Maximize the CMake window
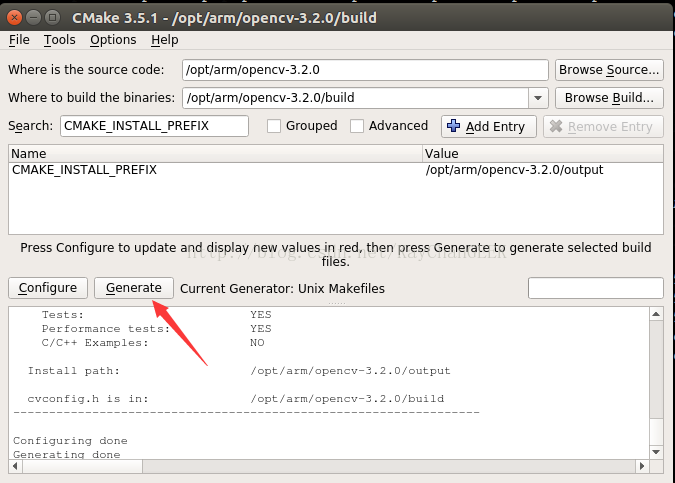 tap(53, 18)
